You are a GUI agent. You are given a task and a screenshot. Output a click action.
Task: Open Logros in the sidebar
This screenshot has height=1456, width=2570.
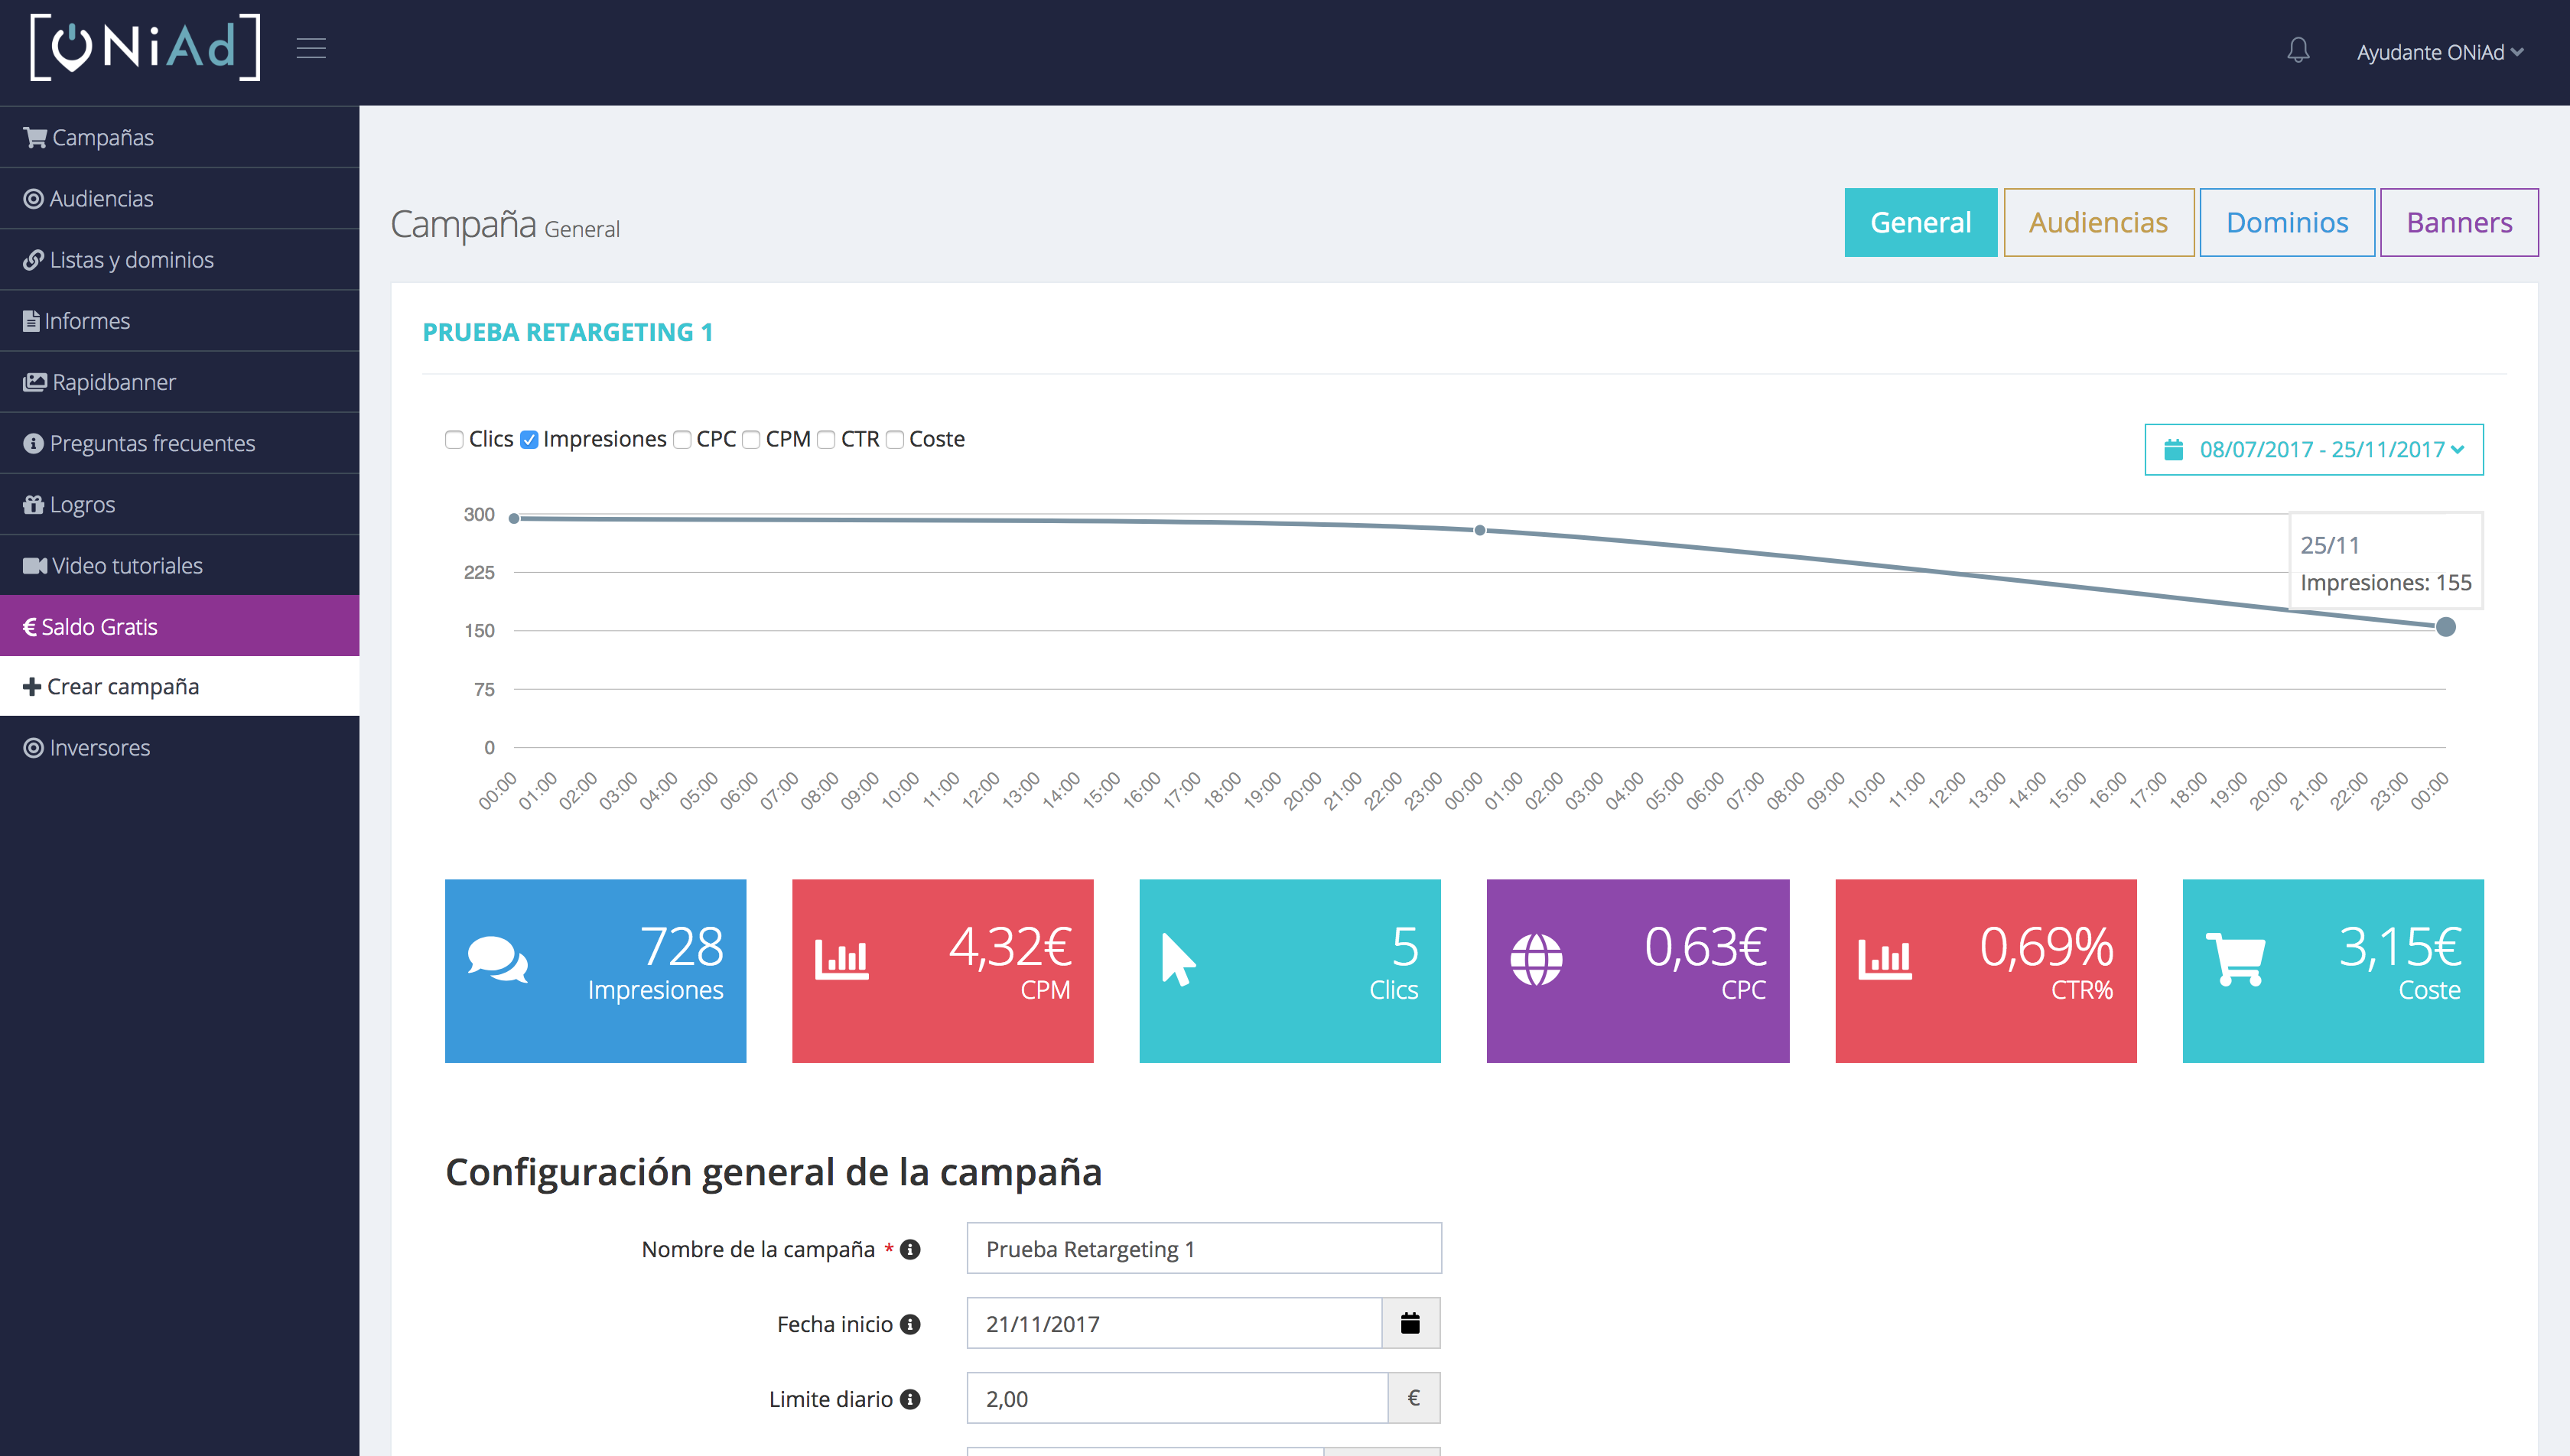click(x=180, y=504)
